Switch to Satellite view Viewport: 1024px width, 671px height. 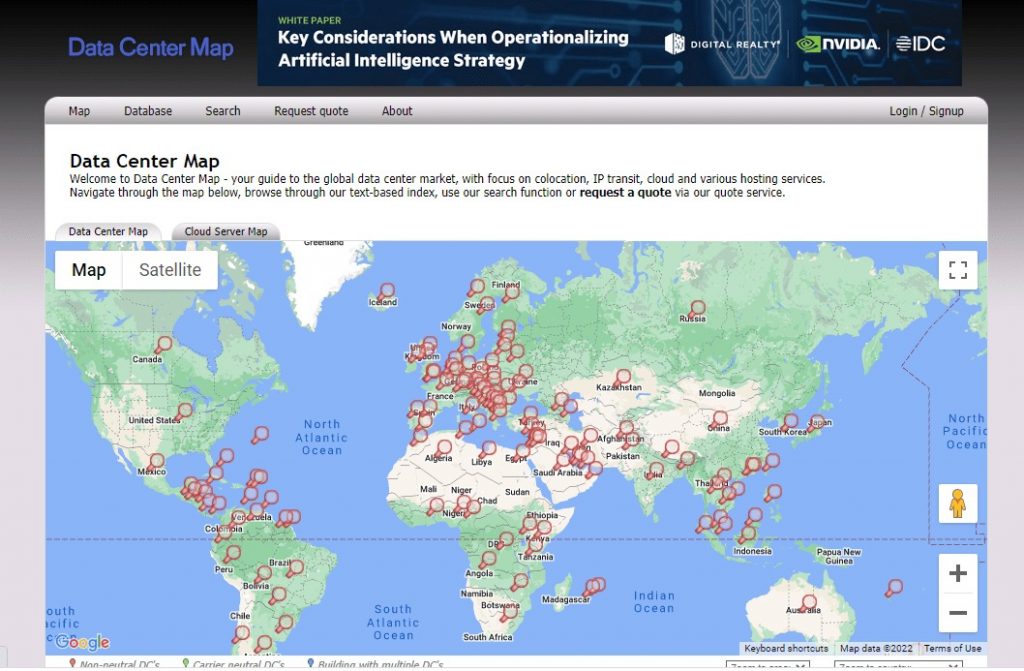pyautogui.click(x=168, y=270)
